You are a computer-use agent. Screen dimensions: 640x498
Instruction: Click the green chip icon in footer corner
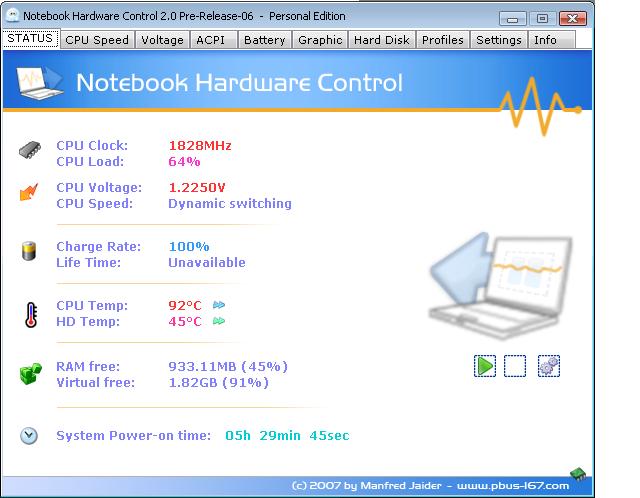pyautogui.click(x=578, y=474)
